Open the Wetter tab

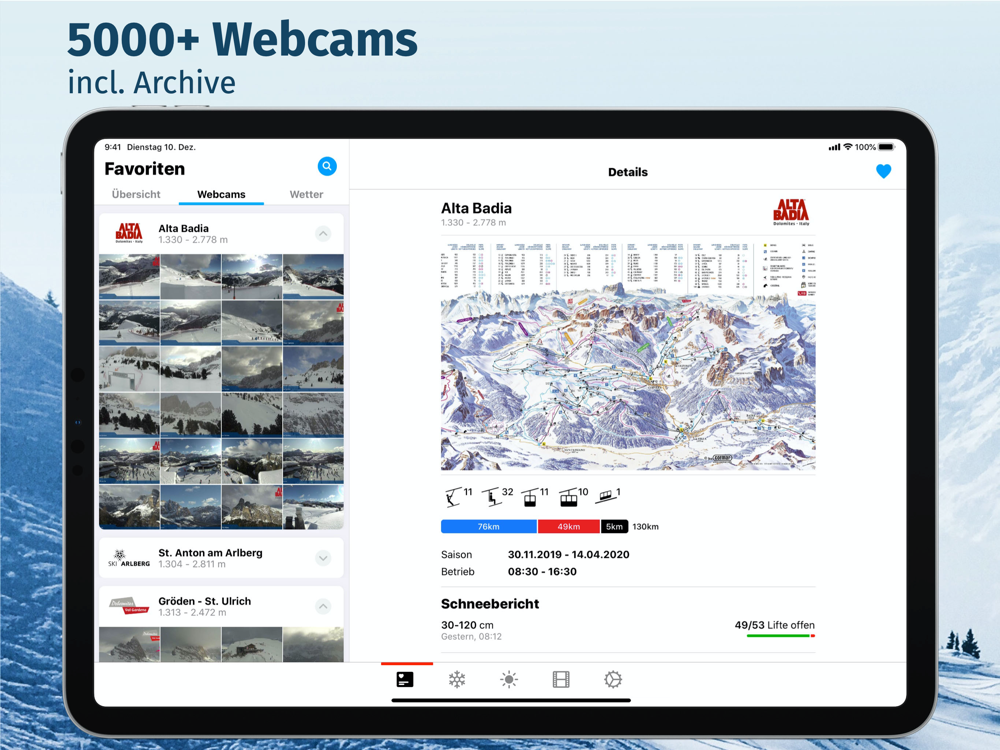pos(306,194)
